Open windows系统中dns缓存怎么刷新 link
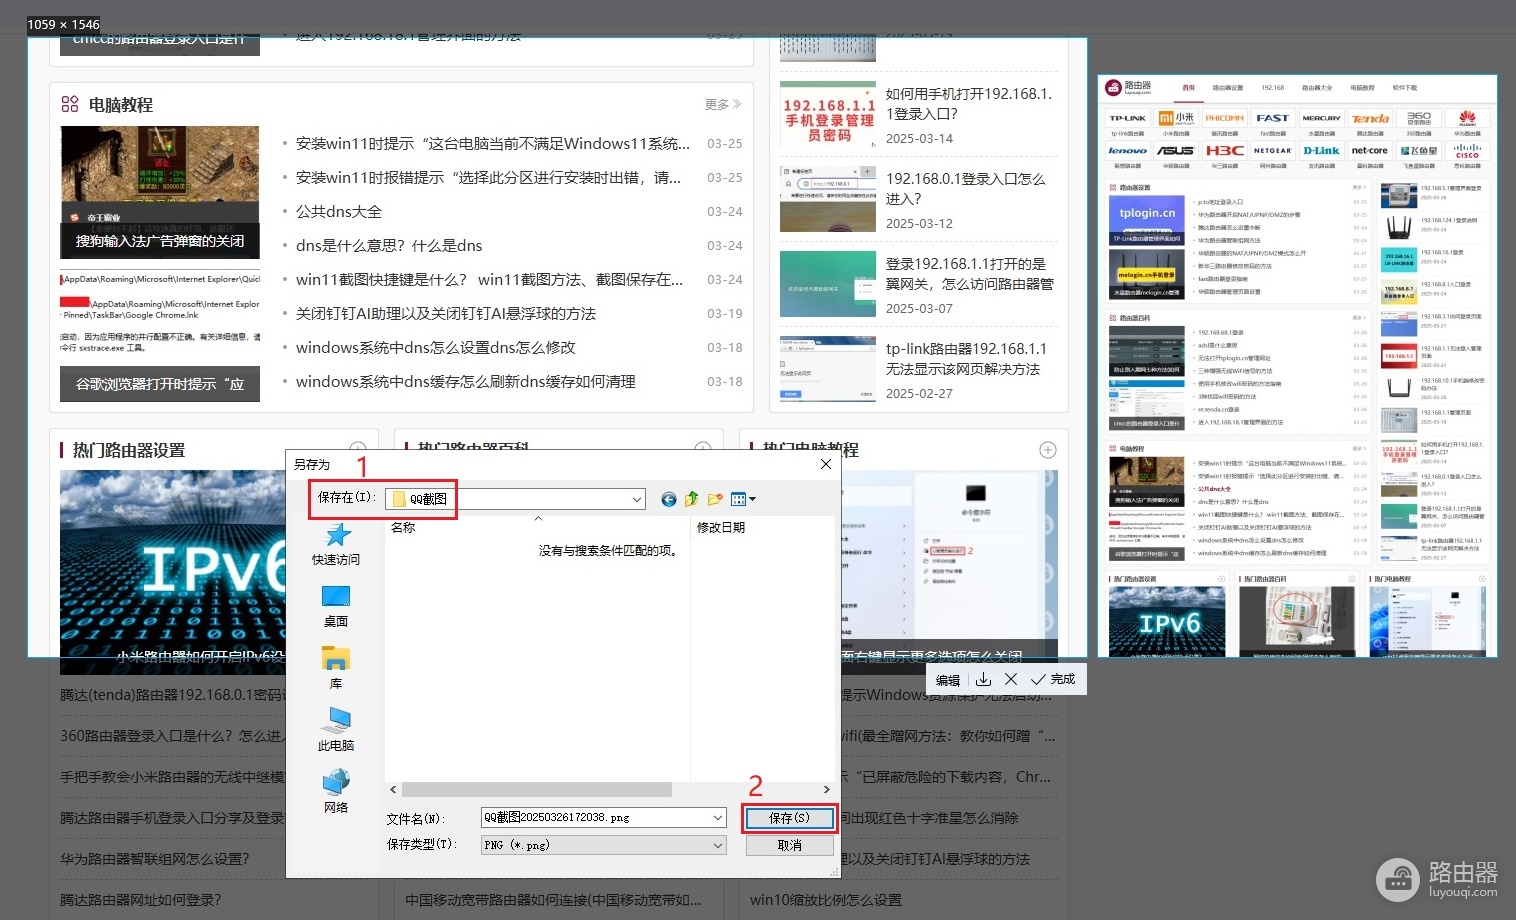 coord(466,381)
